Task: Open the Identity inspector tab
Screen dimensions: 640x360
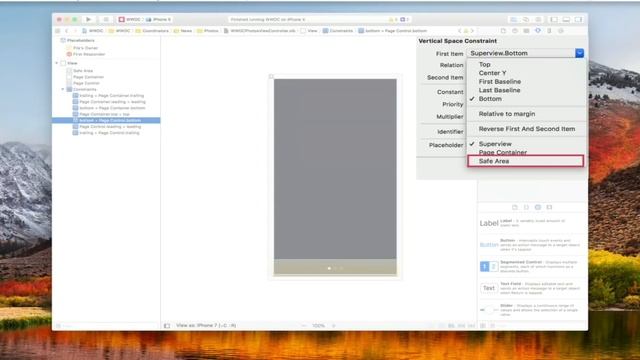Action: 526,31
